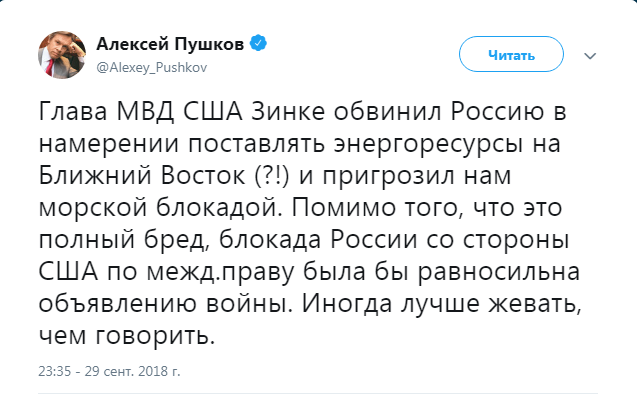Expand the tweet options chevron menu

[x=590, y=56]
